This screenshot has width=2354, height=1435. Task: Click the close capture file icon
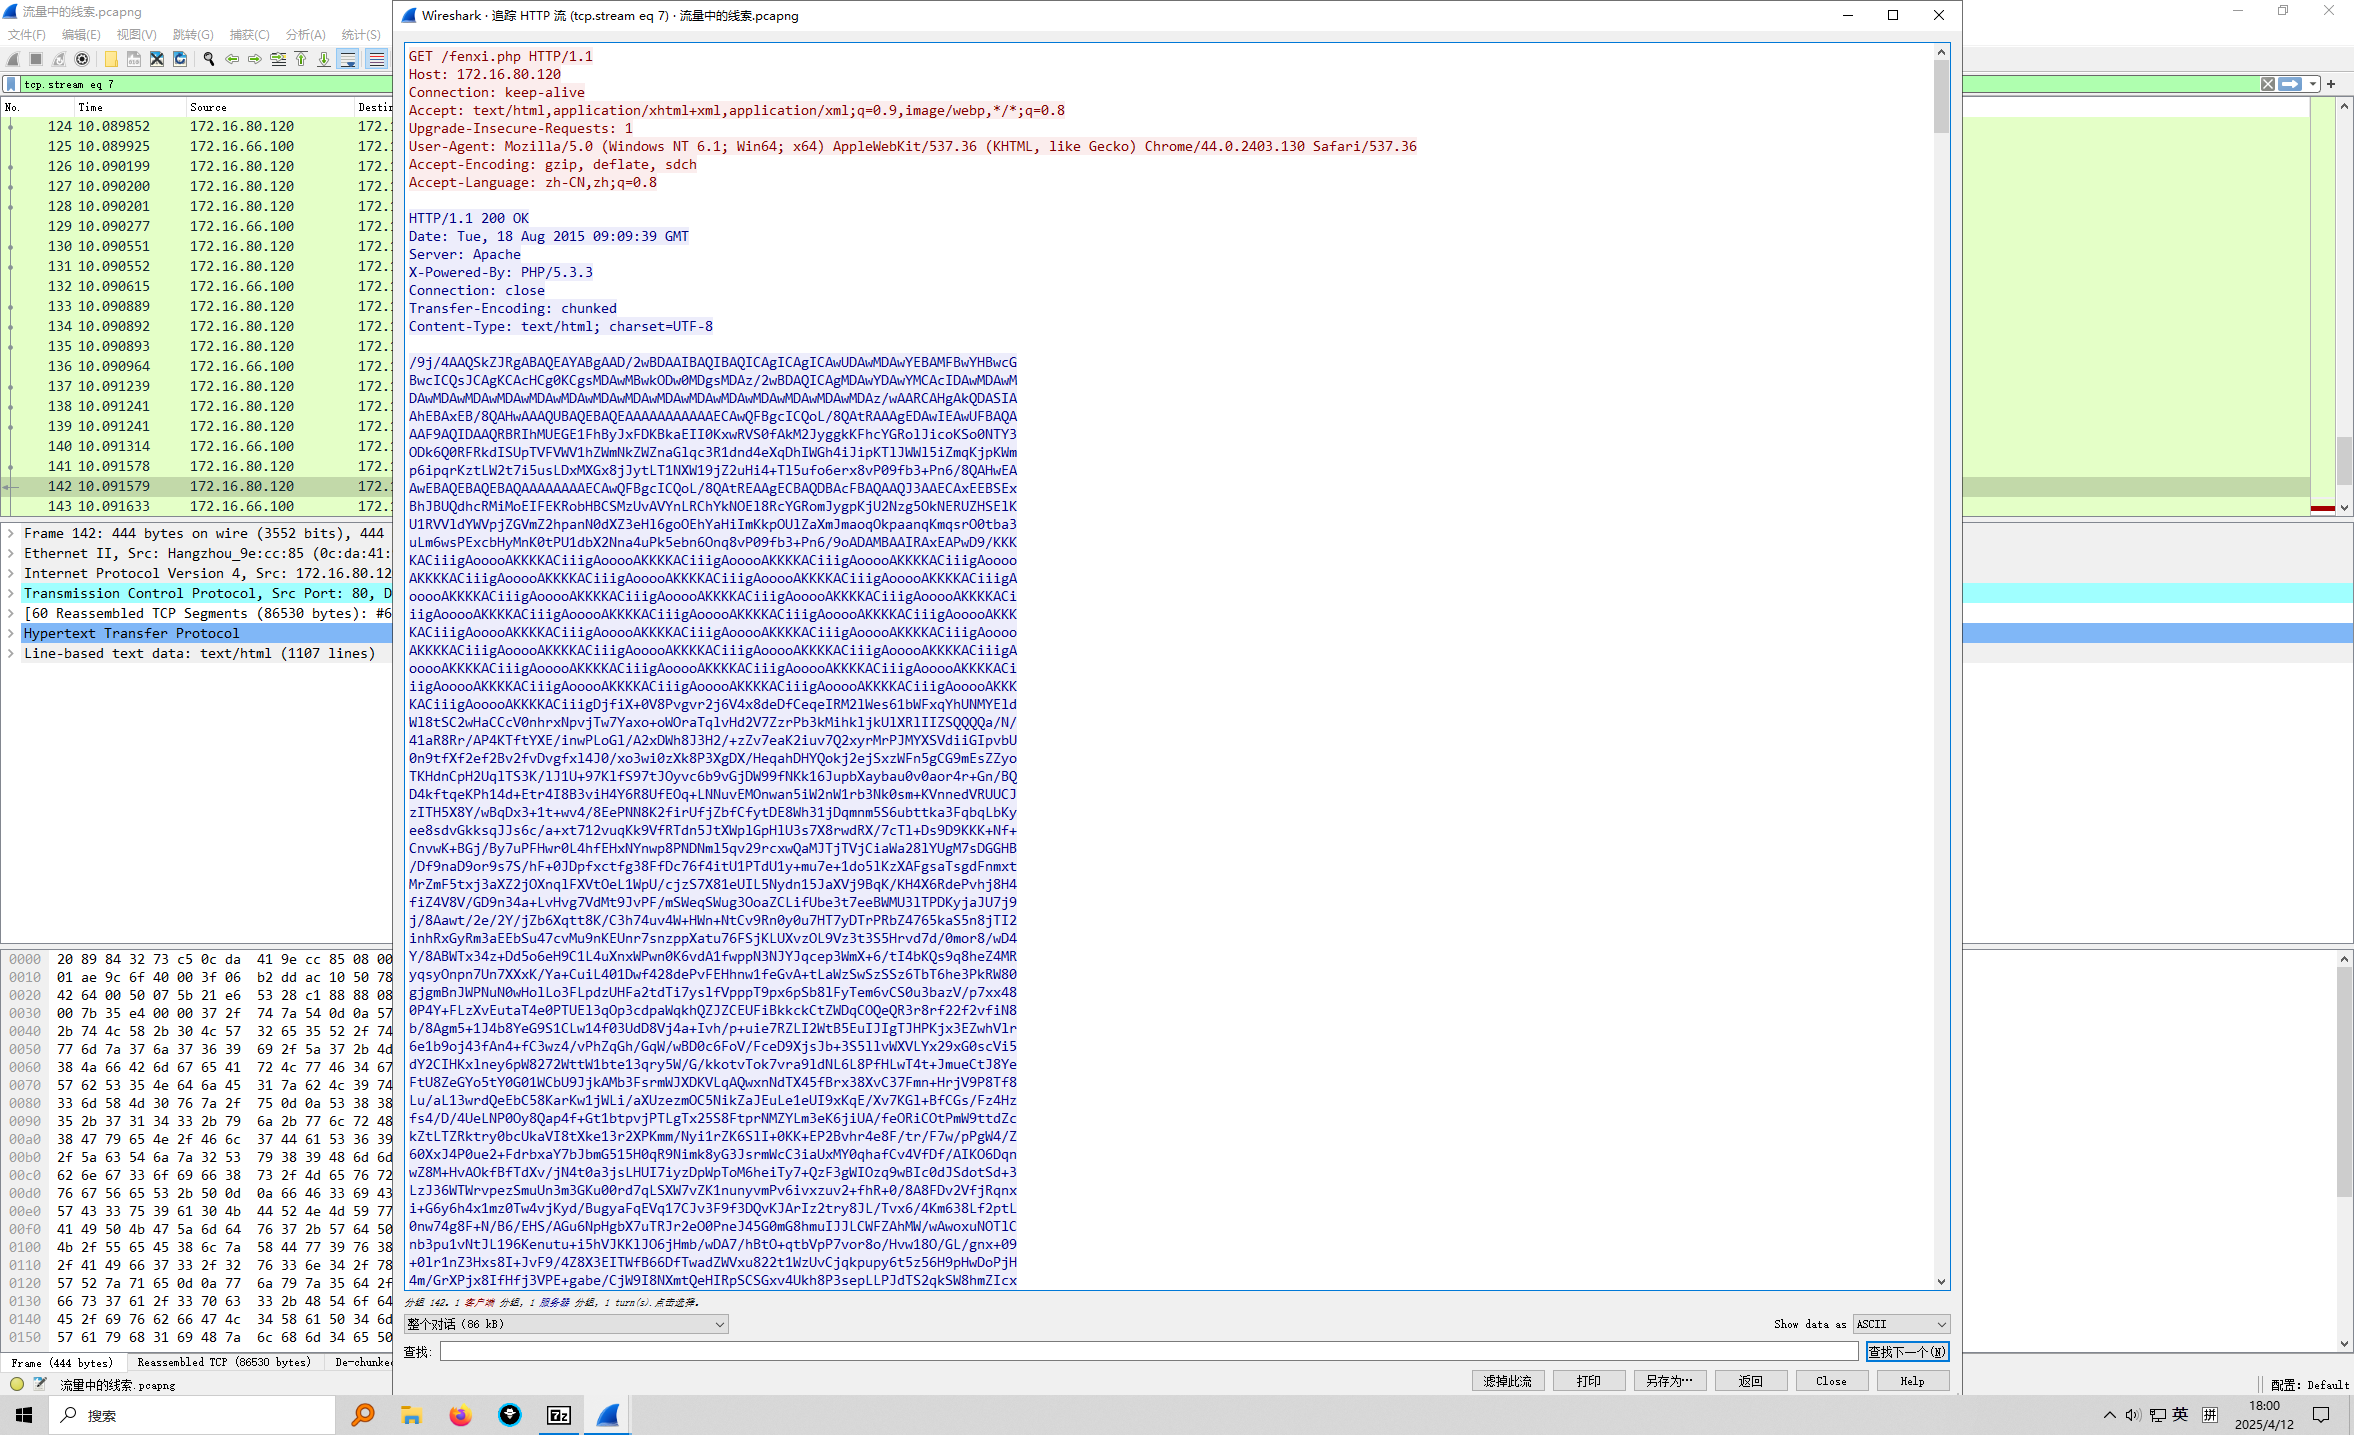tap(157, 59)
